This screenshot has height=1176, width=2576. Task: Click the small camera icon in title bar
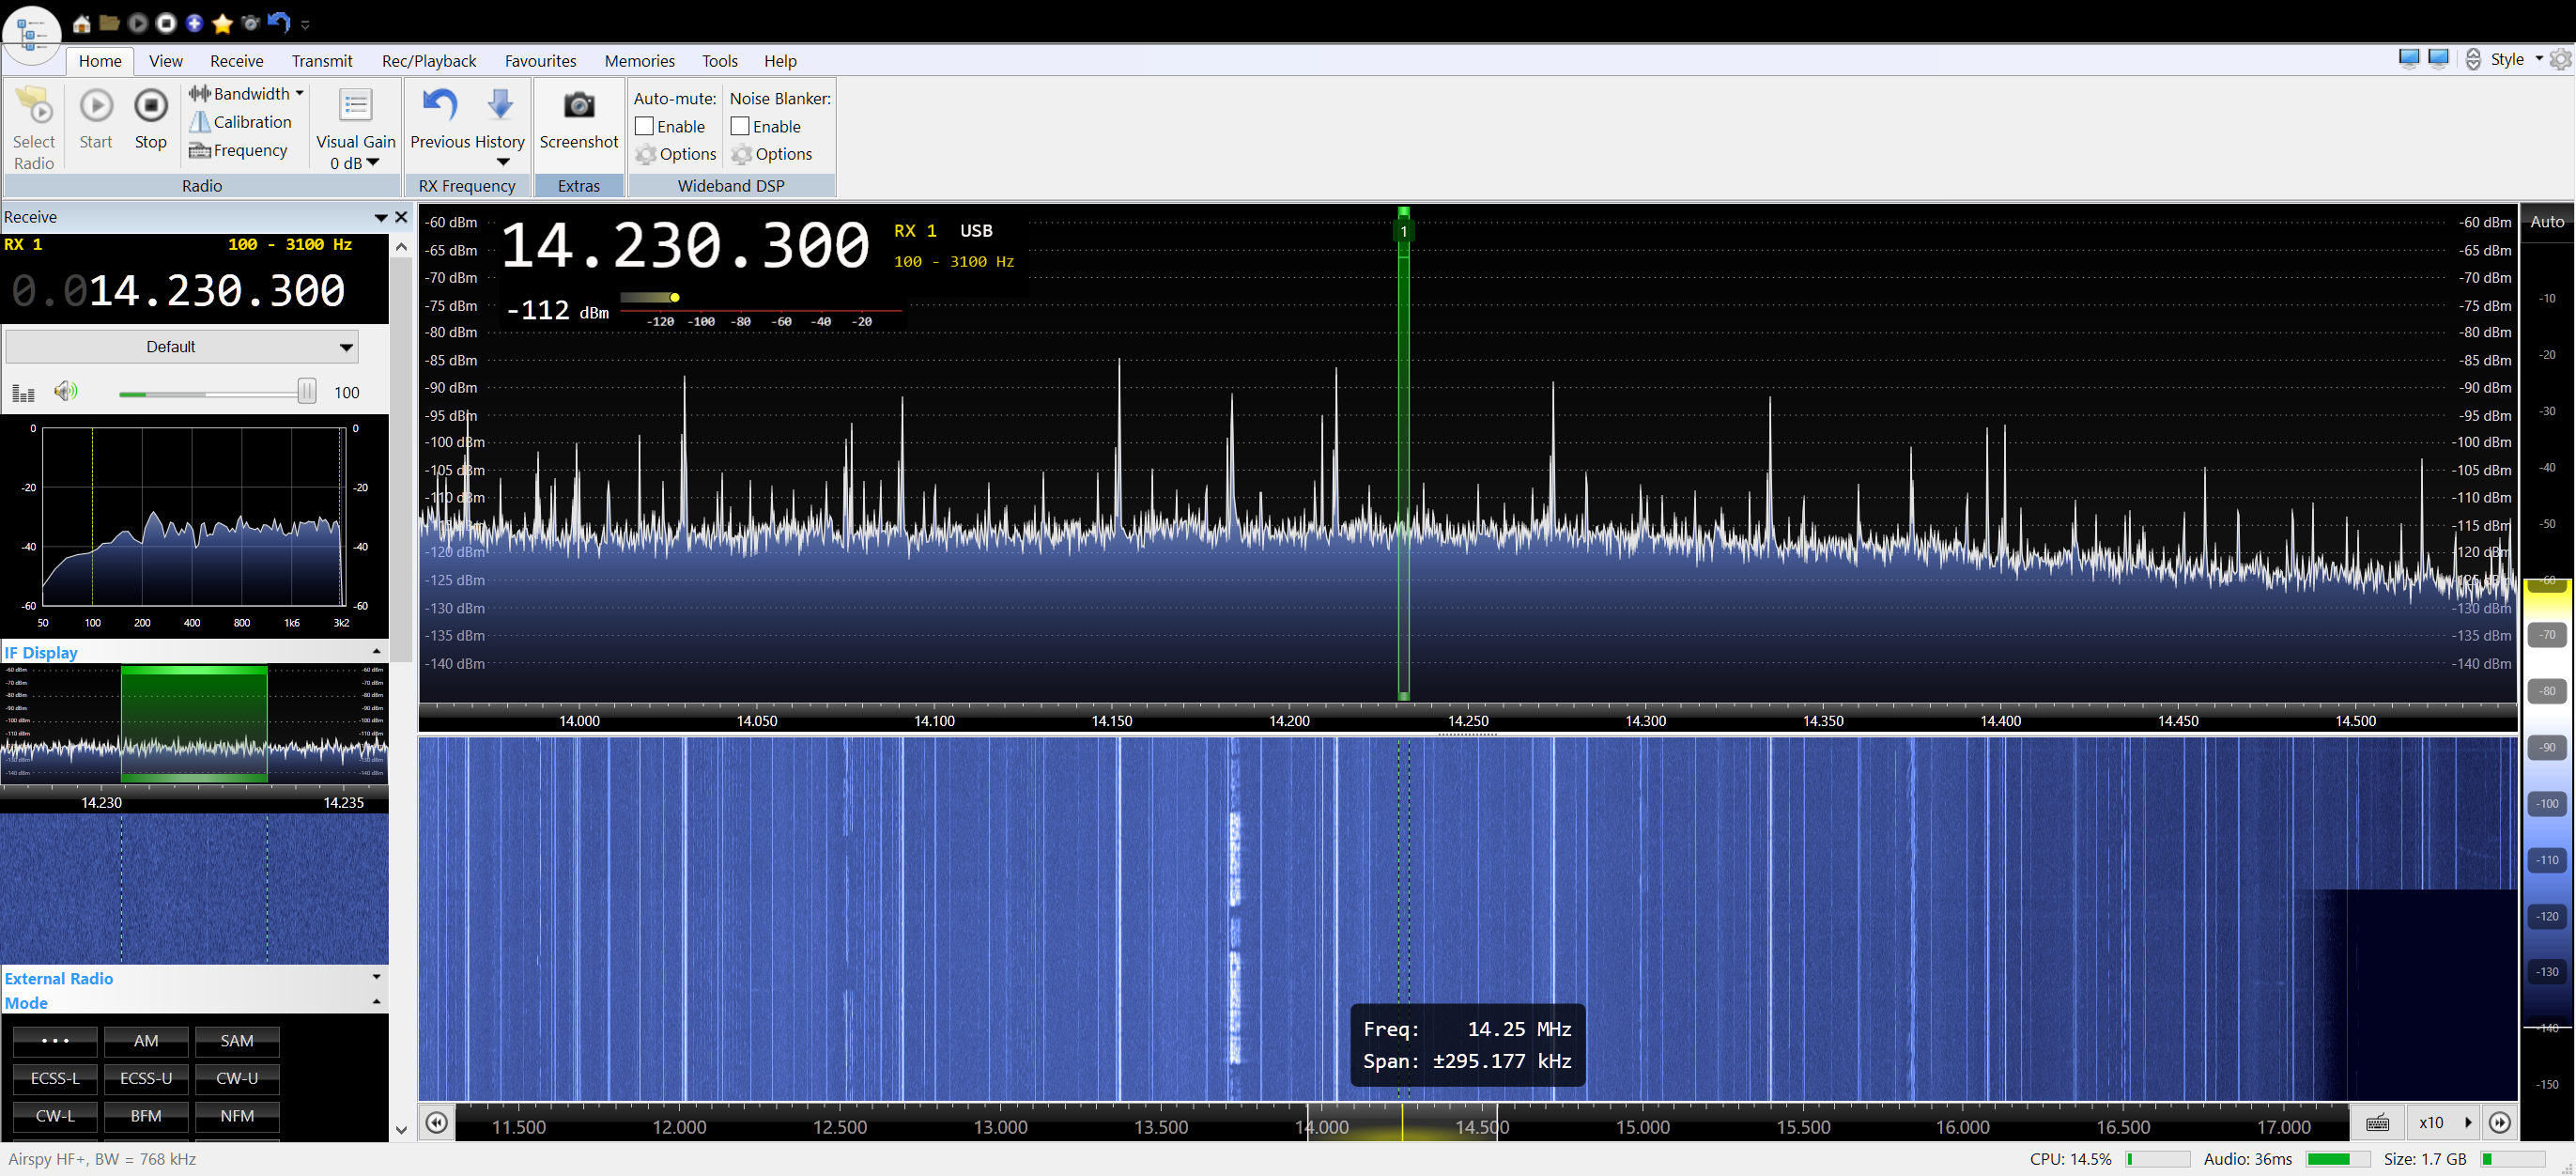coord(250,23)
